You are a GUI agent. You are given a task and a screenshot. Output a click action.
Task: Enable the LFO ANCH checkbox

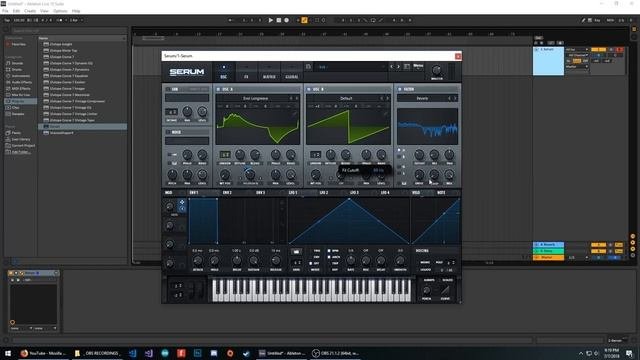tap(329, 257)
